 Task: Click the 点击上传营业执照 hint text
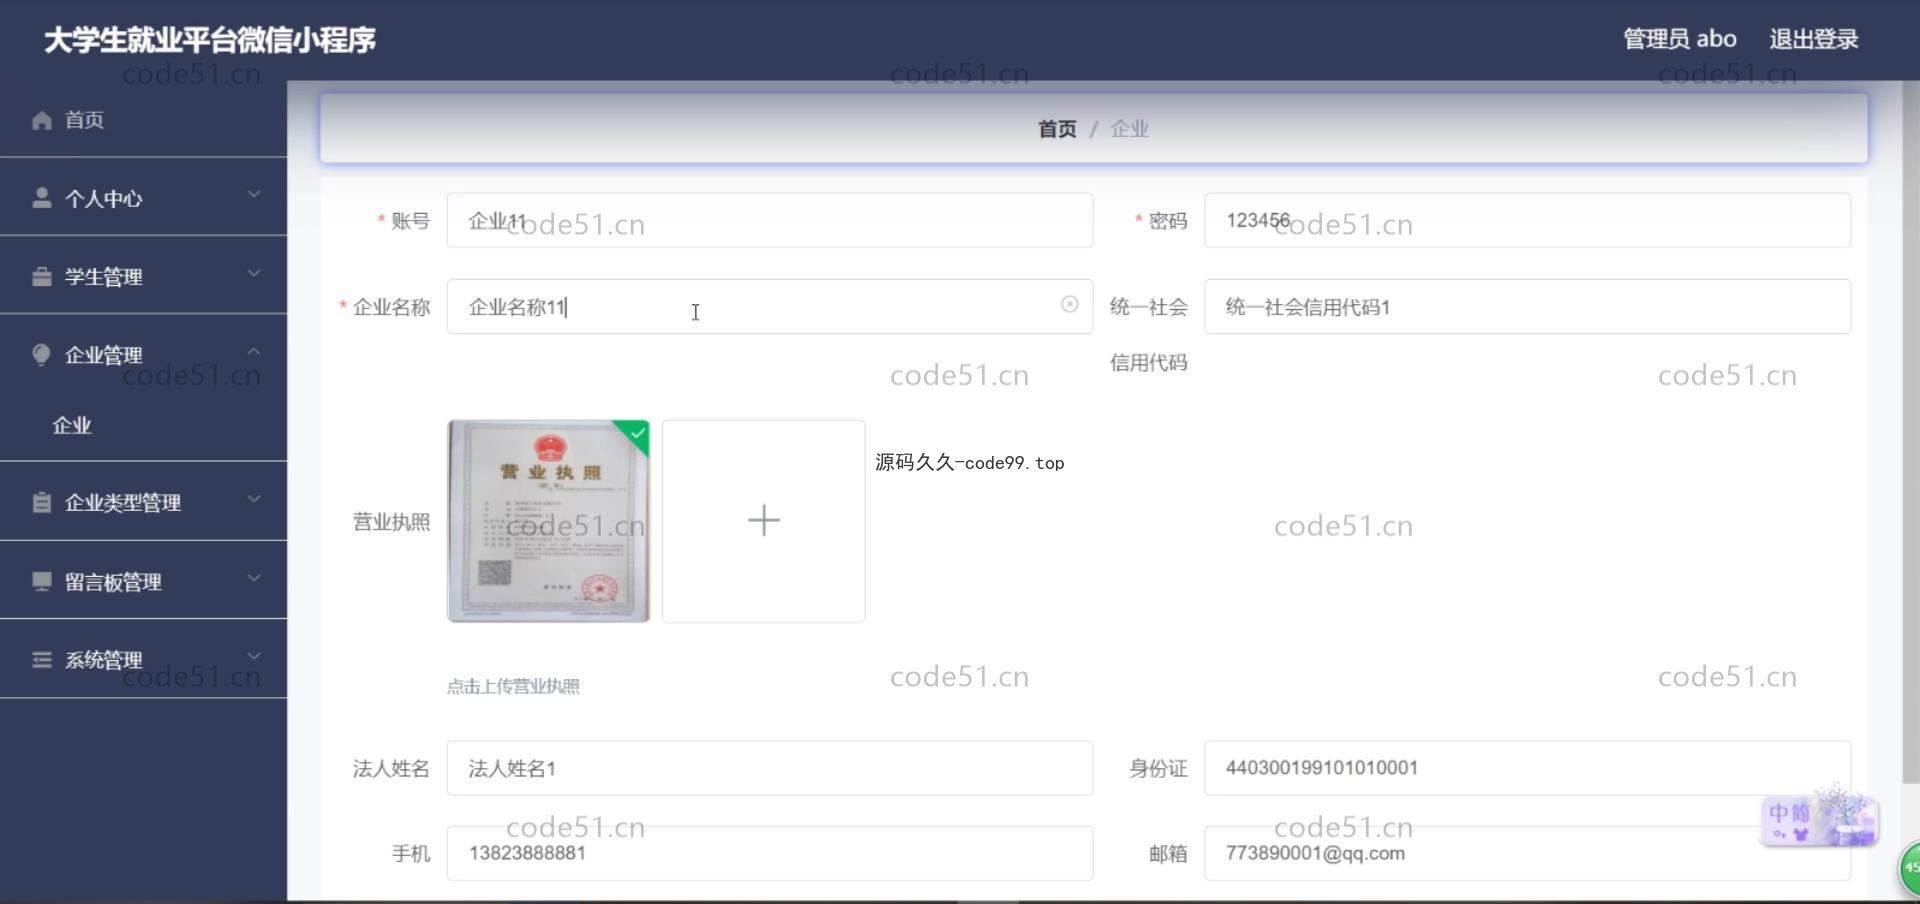pos(513,686)
